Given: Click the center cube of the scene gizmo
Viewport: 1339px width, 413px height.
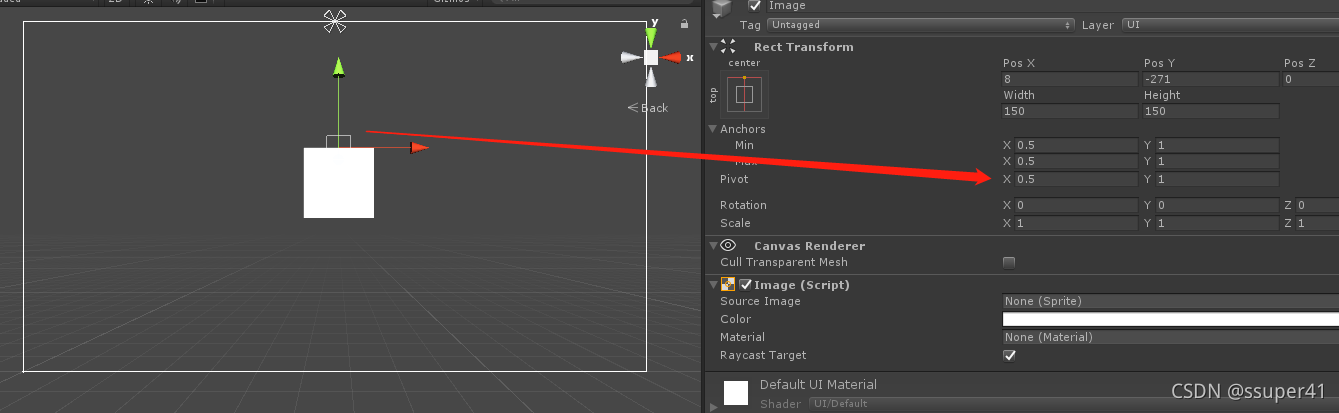Looking at the screenshot, I should (x=651, y=58).
